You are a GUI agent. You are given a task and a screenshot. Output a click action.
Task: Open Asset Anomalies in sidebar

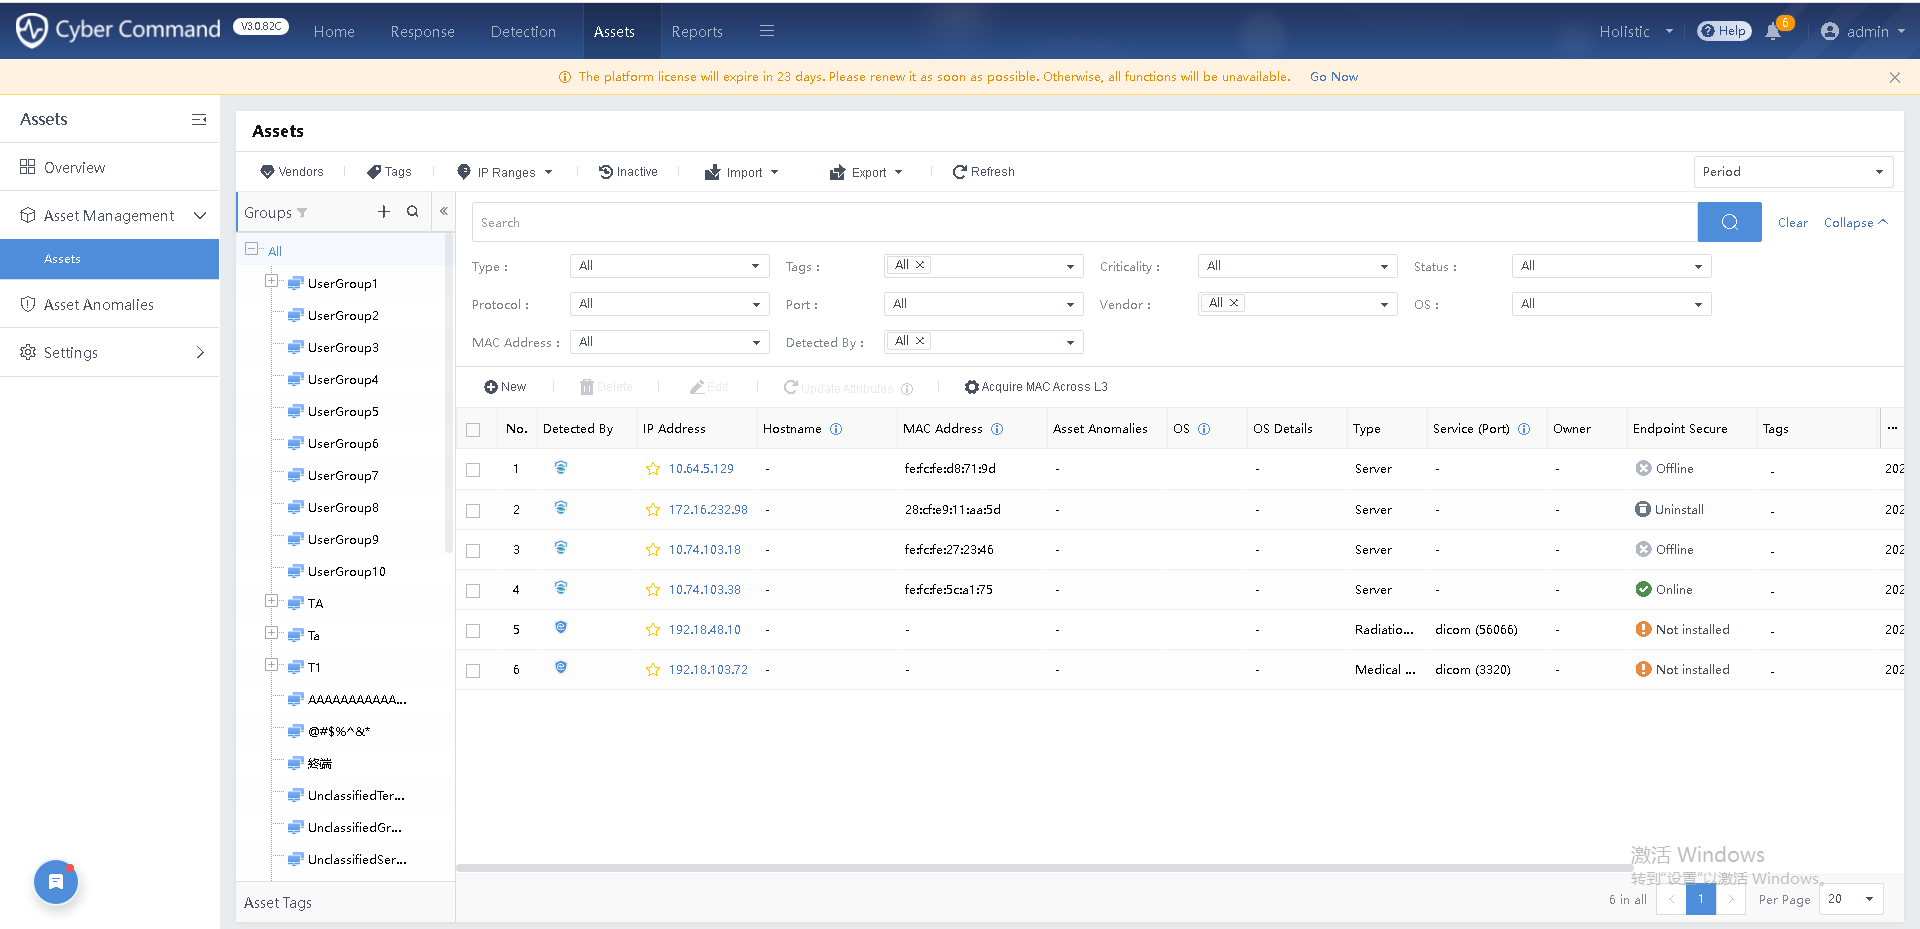click(x=99, y=305)
